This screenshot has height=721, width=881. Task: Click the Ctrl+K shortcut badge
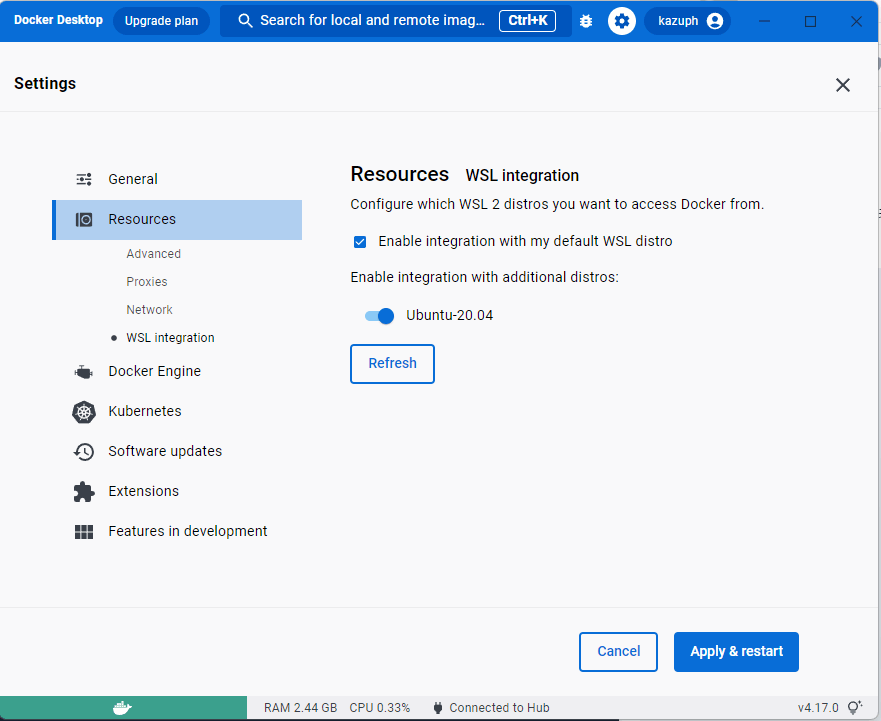[x=527, y=21]
